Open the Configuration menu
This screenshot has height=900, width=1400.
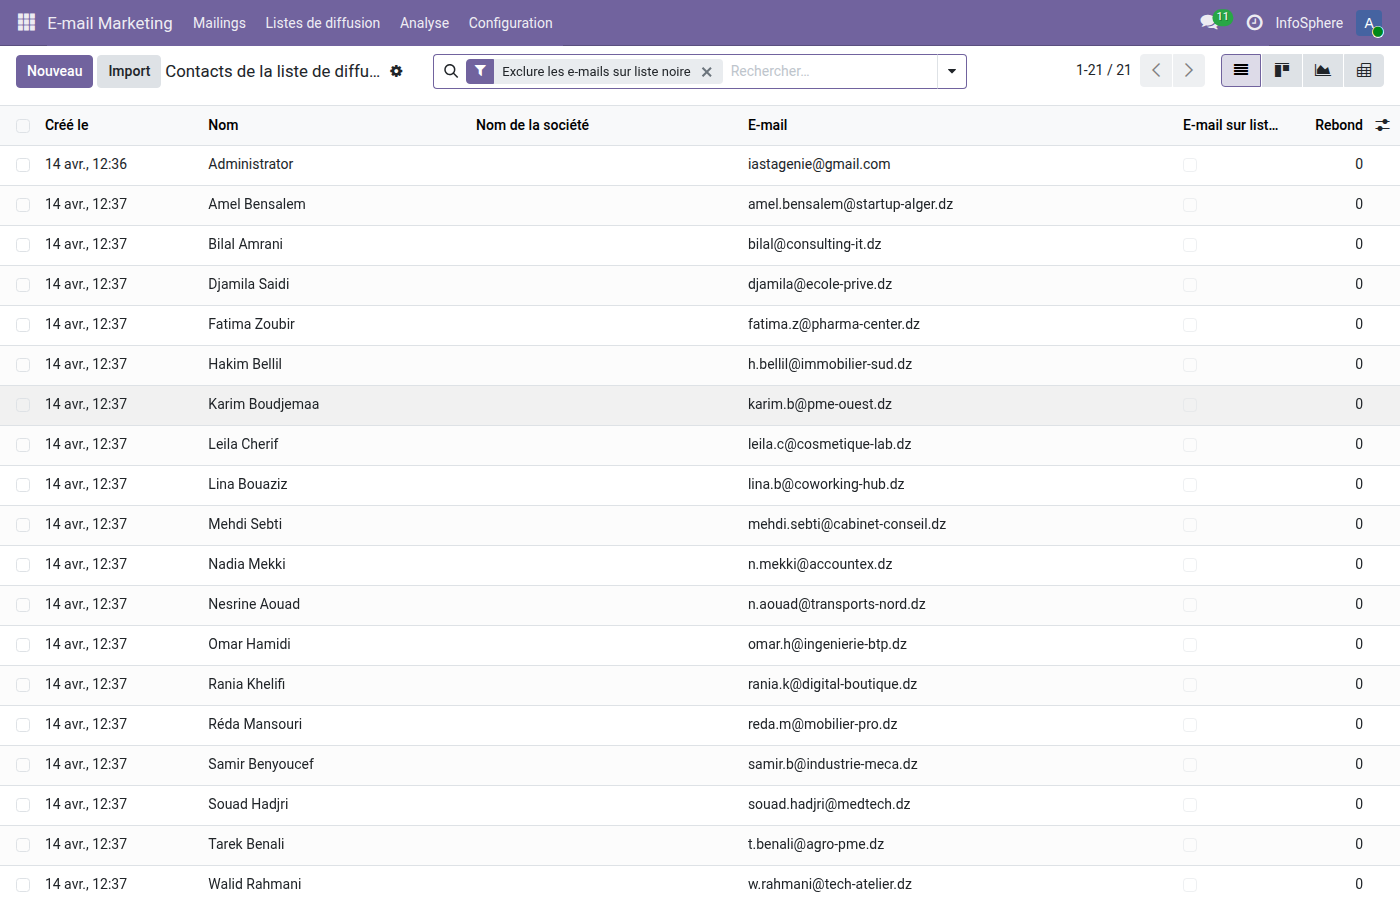[510, 22]
